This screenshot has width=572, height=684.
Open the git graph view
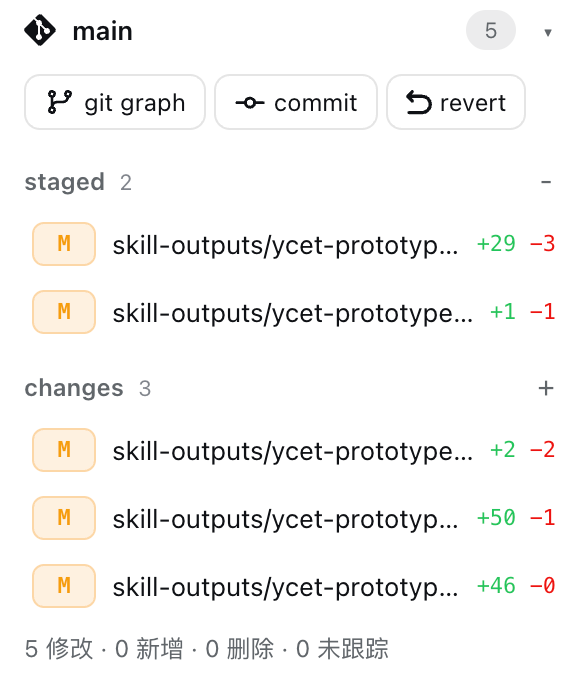coord(115,102)
